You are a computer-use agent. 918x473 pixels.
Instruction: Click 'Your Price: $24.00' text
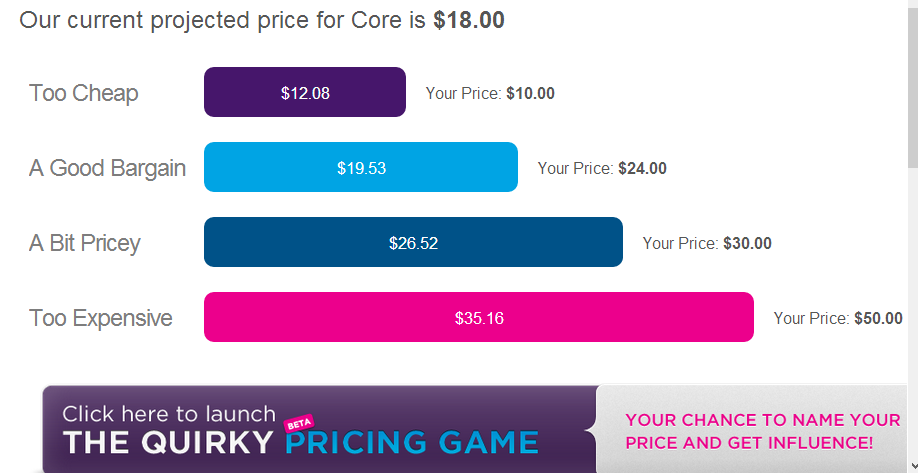[602, 168]
